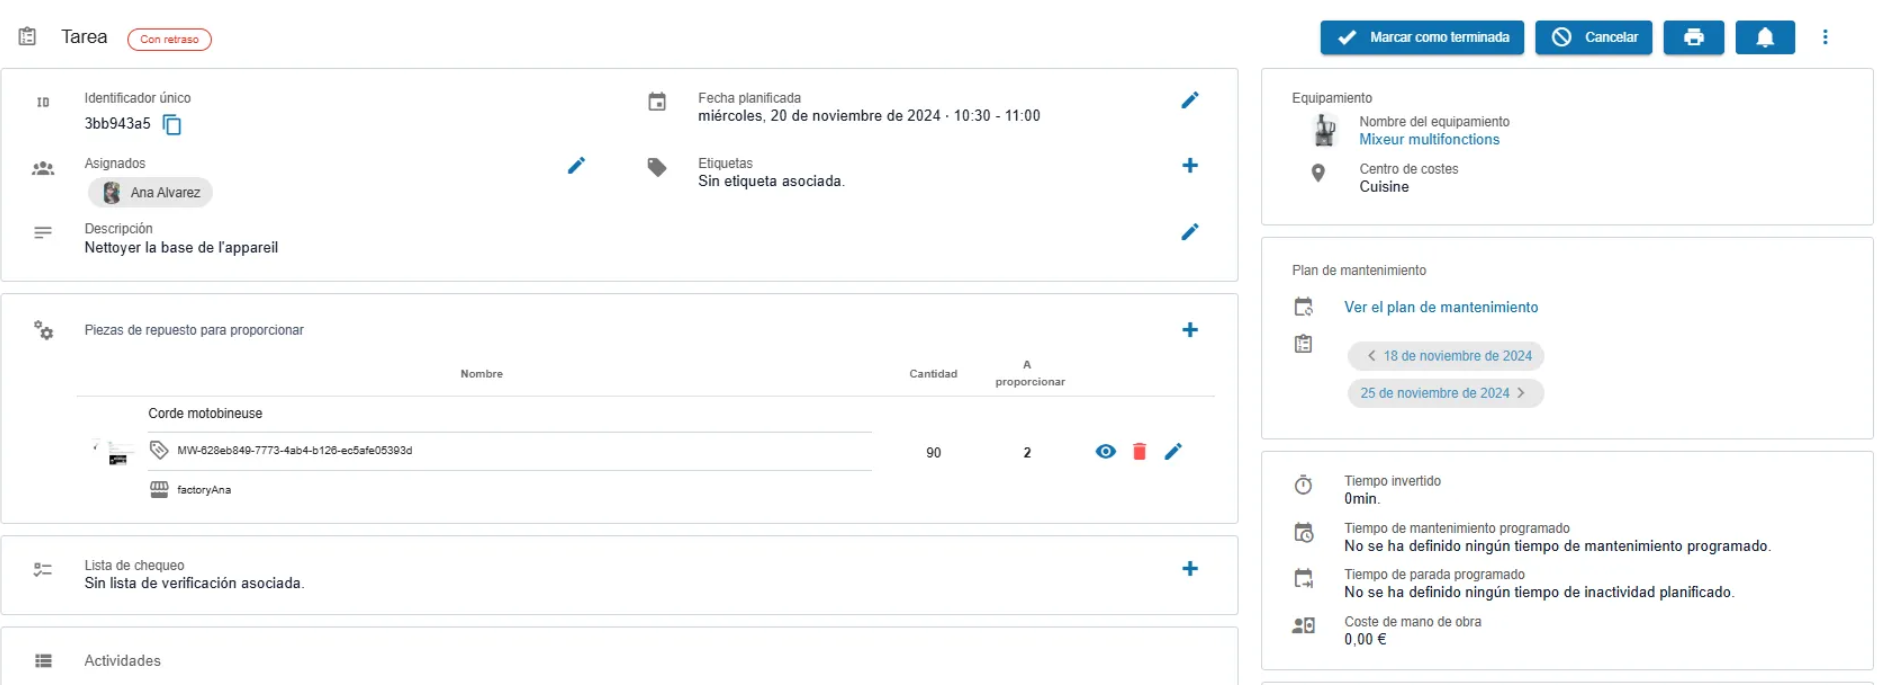
Task: Go to next task 25 de noviembre de 2024
Action: tap(1446, 393)
